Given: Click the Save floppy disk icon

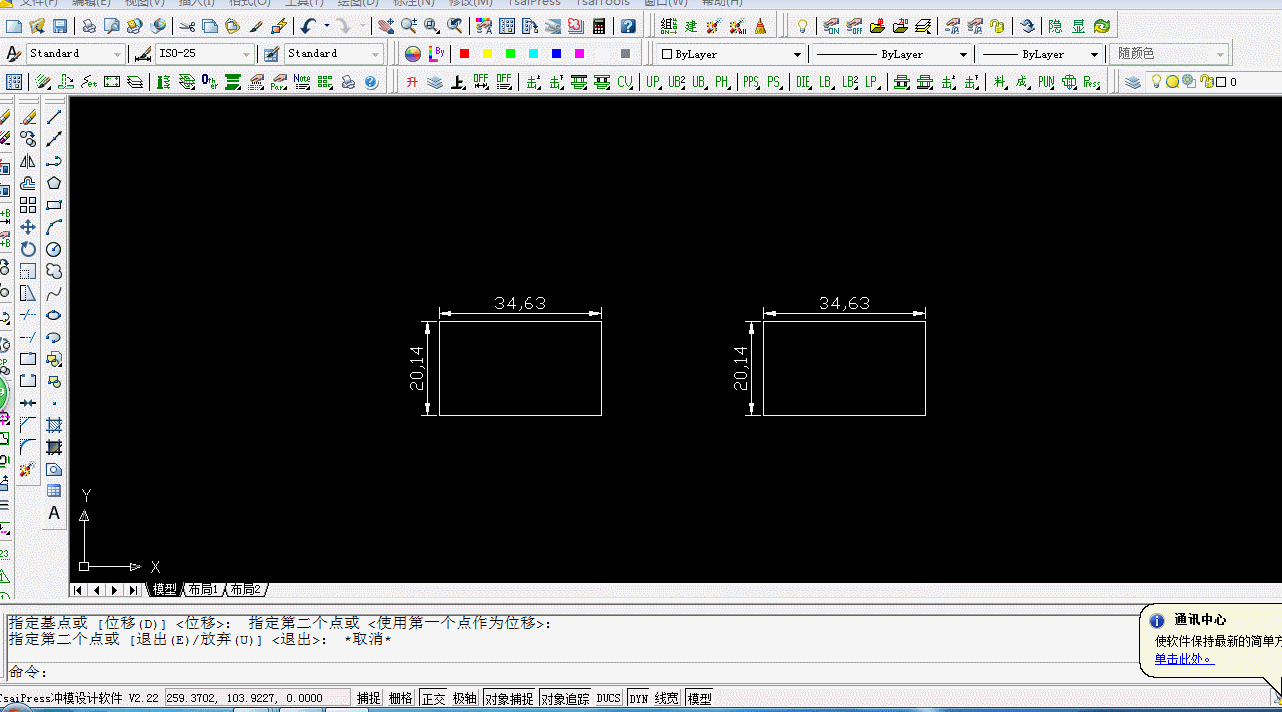Looking at the screenshot, I should 60,26.
